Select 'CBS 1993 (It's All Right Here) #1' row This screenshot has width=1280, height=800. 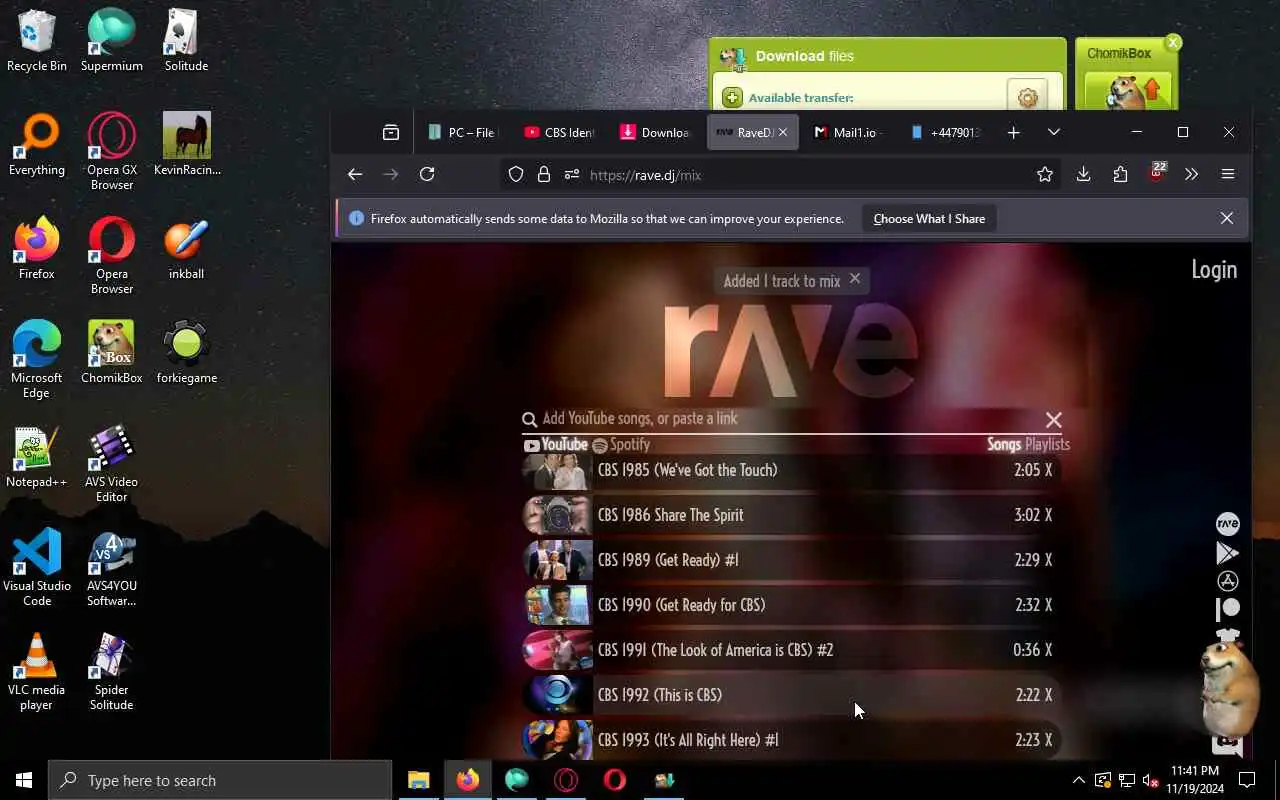(791, 740)
